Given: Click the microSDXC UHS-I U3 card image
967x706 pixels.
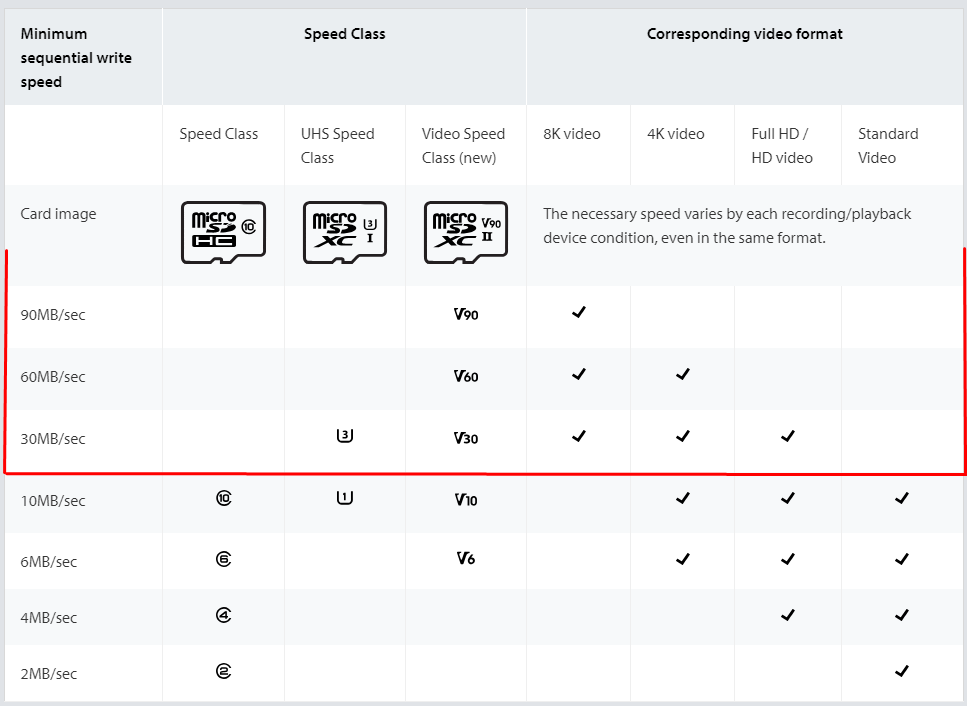Looking at the screenshot, I should [x=345, y=232].
